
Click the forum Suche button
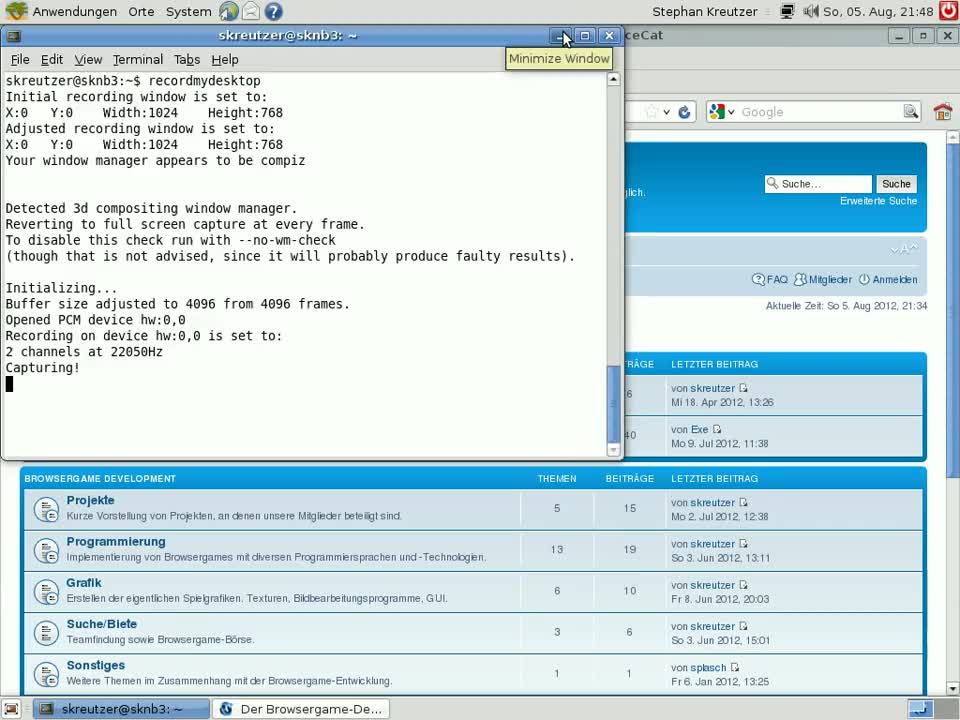(896, 184)
